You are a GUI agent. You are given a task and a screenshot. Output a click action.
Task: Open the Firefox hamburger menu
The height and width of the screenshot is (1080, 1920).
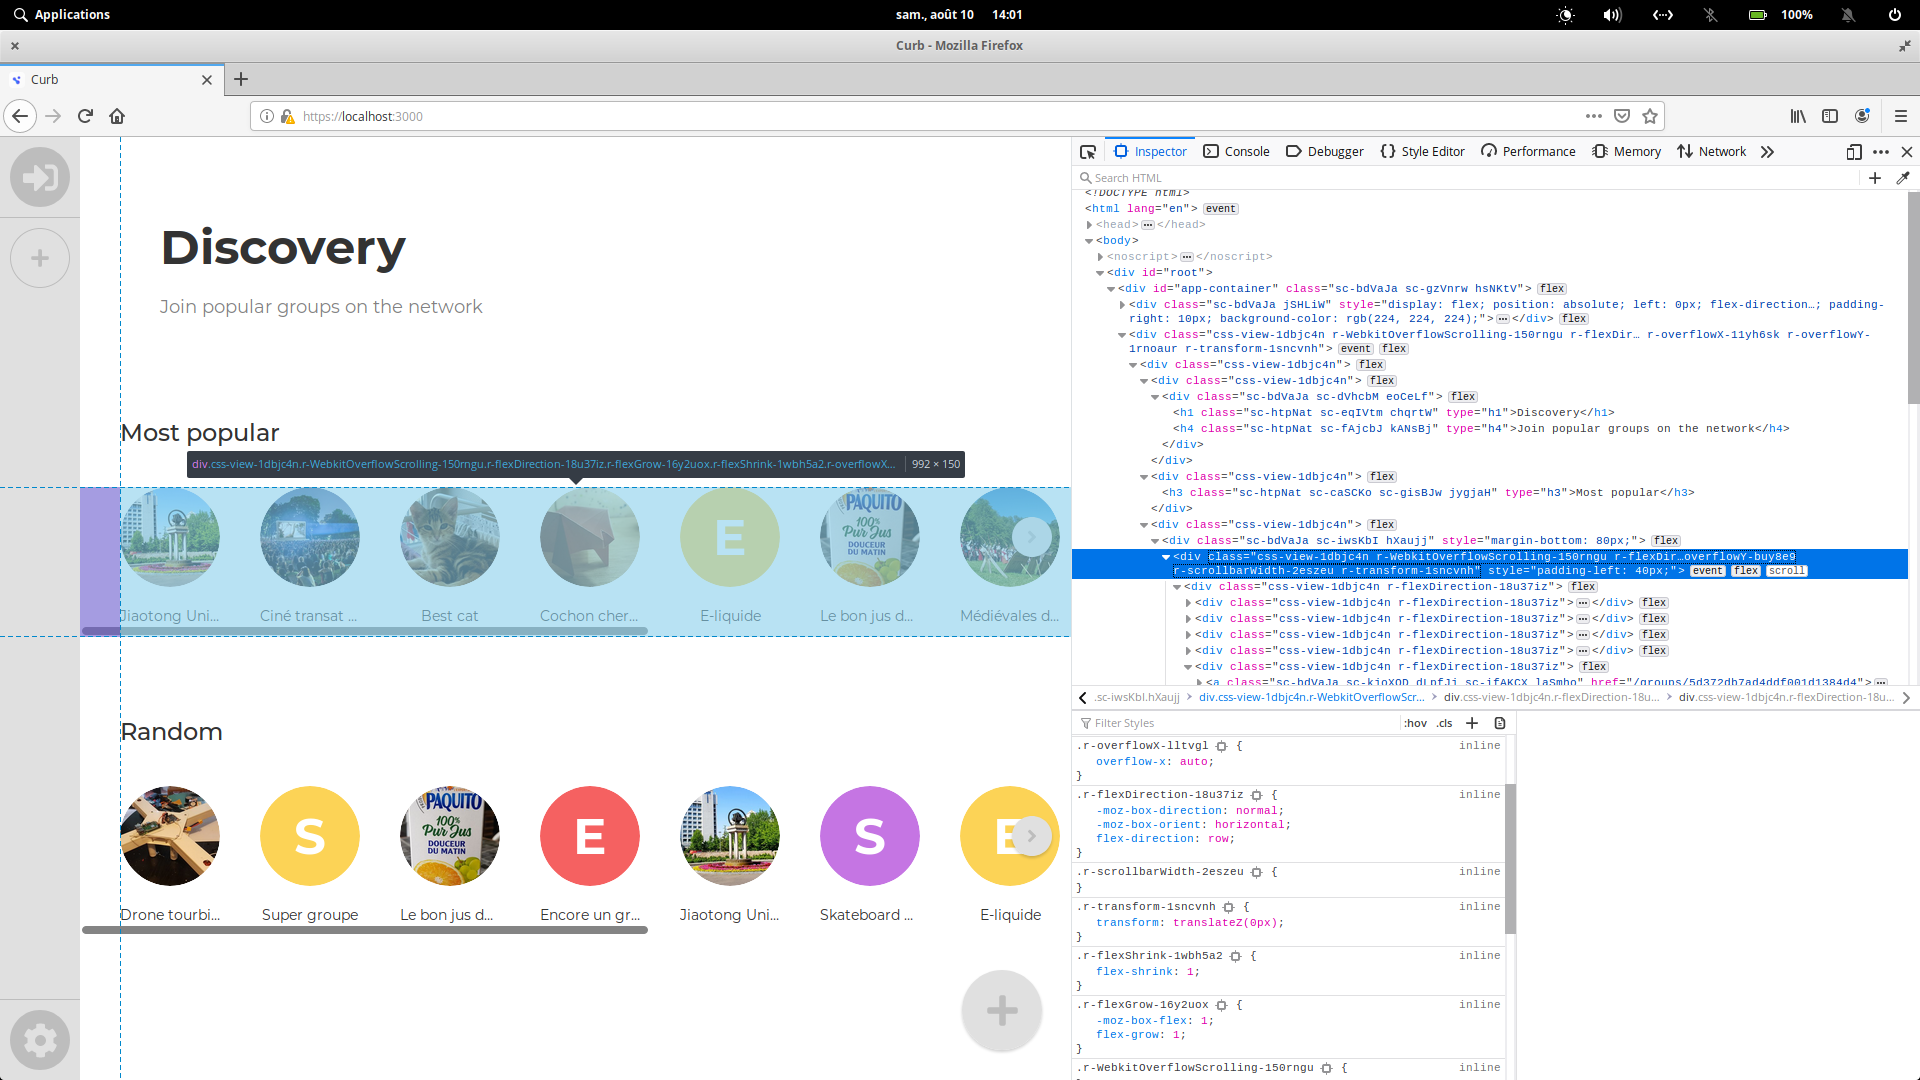tap(1901, 116)
